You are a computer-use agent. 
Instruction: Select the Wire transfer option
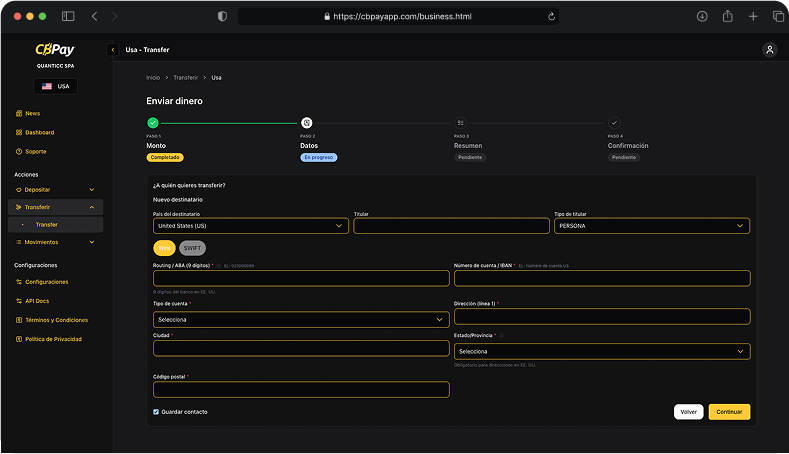coord(164,248)
